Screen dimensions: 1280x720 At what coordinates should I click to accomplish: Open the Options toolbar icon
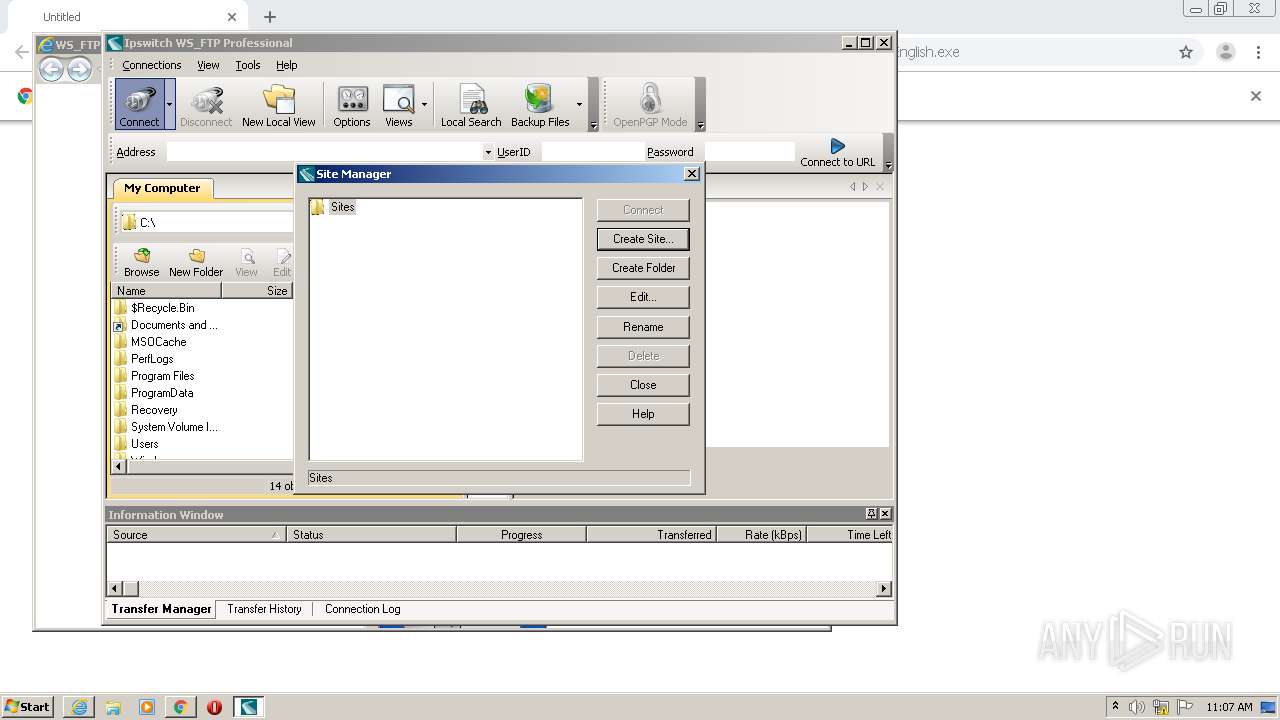352,104
